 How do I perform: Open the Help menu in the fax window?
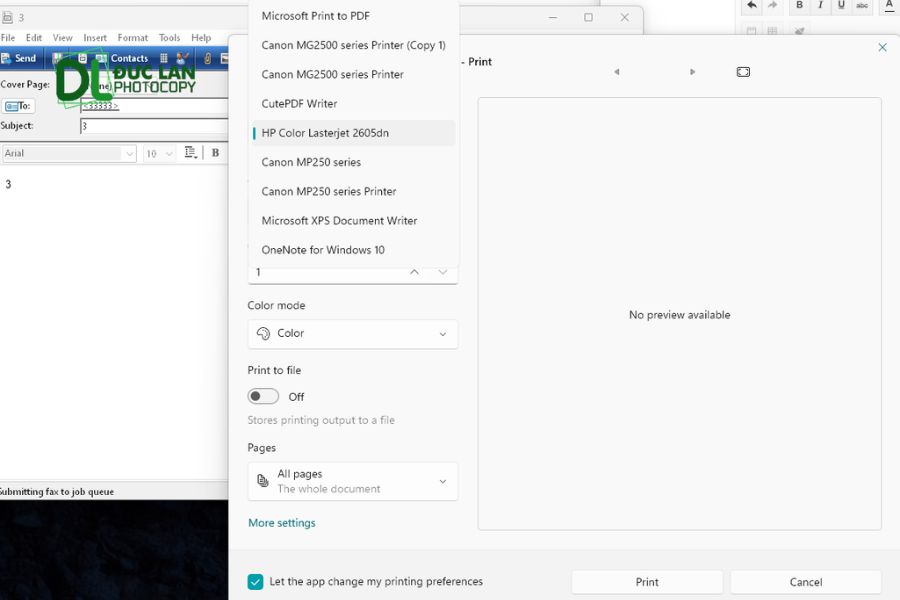click(201, 37)
